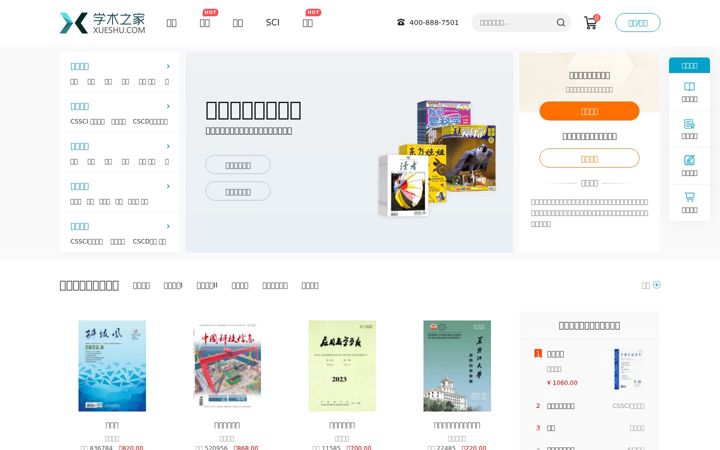
Task: Click rank 2 journal title in ranking list
Action: coord(560,406)
